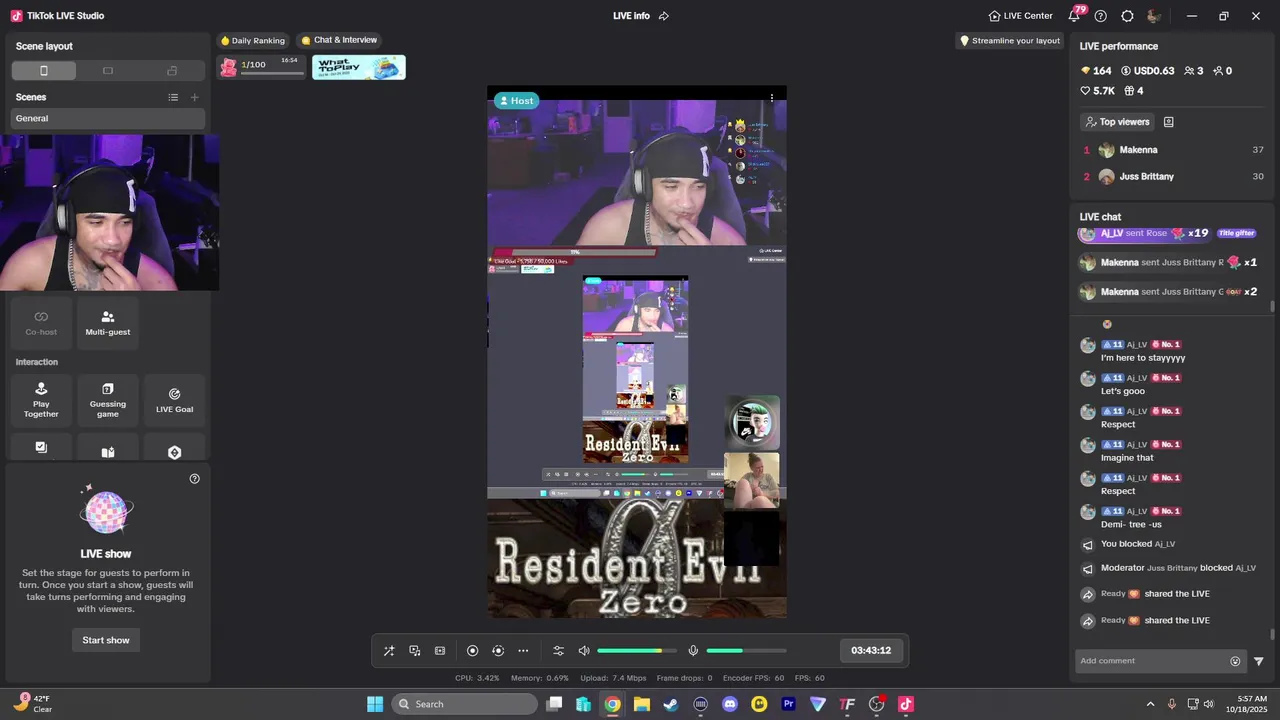Open the media and music source icon

(x=415, y=651)
